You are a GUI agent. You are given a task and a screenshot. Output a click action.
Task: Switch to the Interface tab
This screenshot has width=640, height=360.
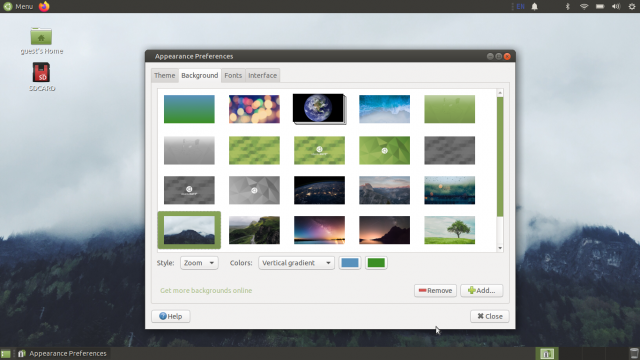262,76
